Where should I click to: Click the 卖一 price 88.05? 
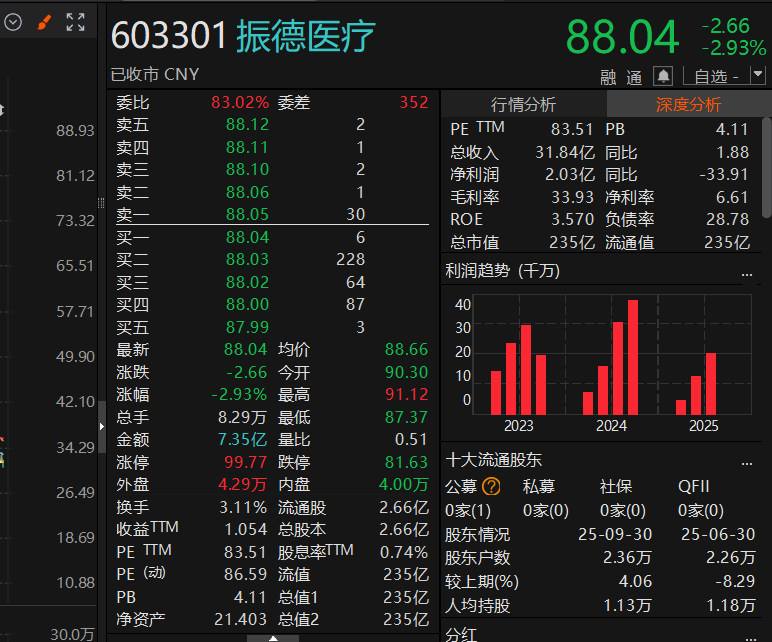click(247, 214)
